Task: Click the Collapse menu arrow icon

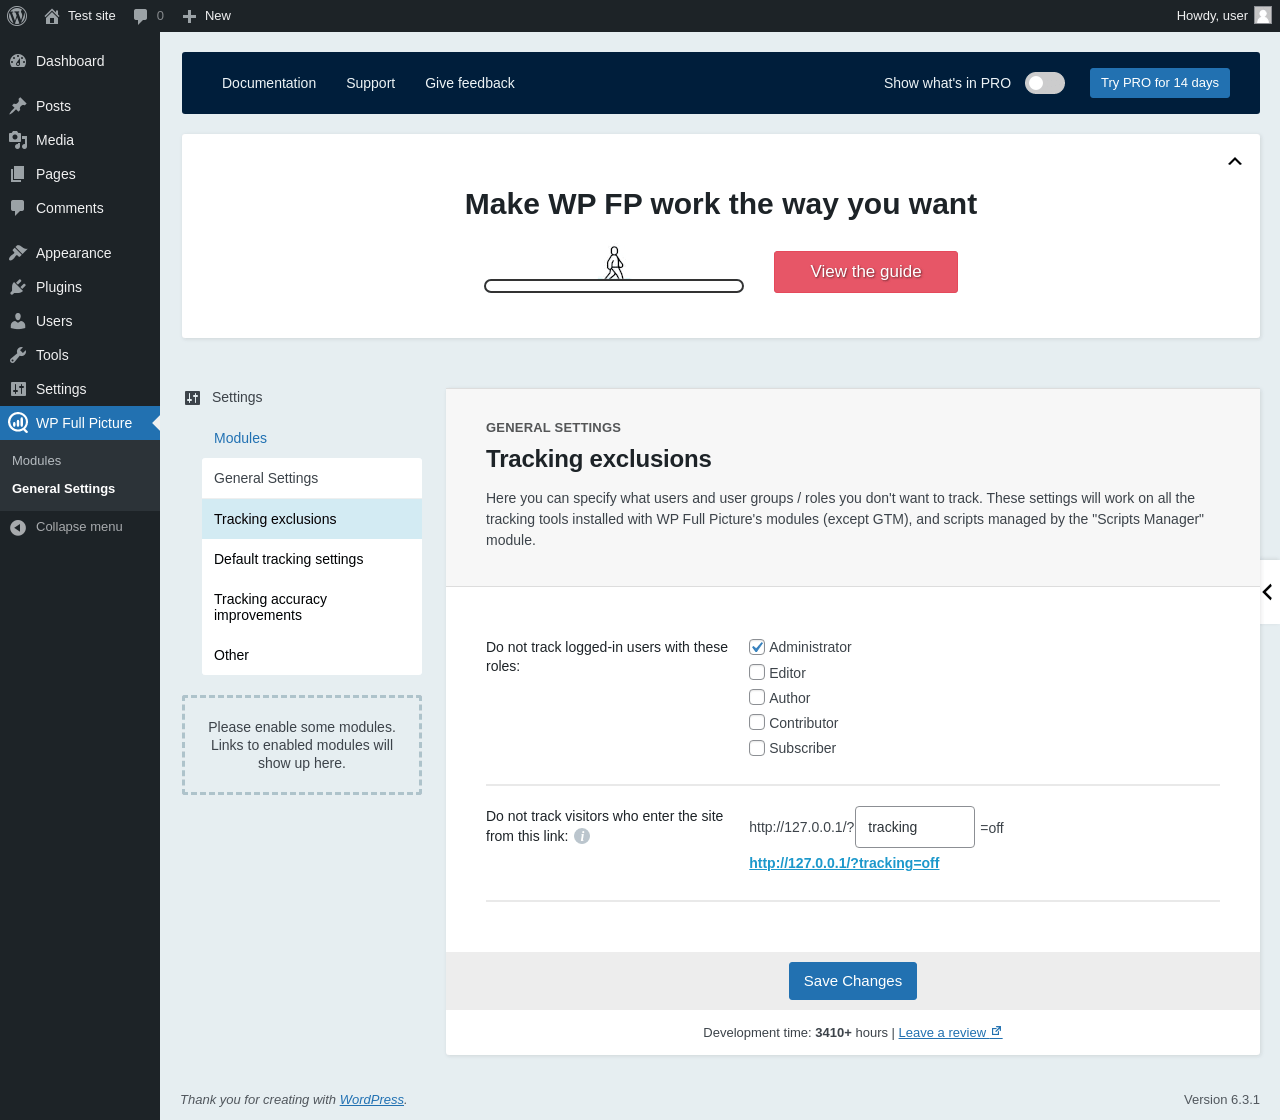Action: (x=18, y=527)
